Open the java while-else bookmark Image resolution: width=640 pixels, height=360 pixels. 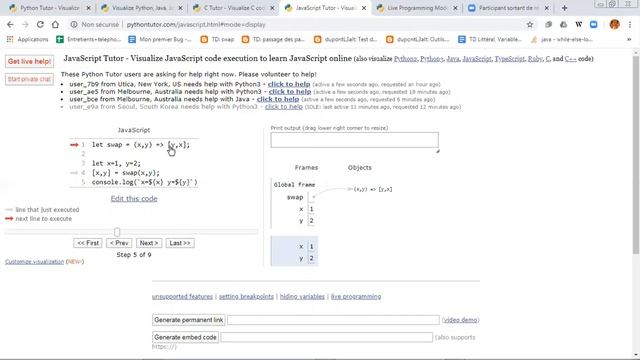tap(562, 40)
